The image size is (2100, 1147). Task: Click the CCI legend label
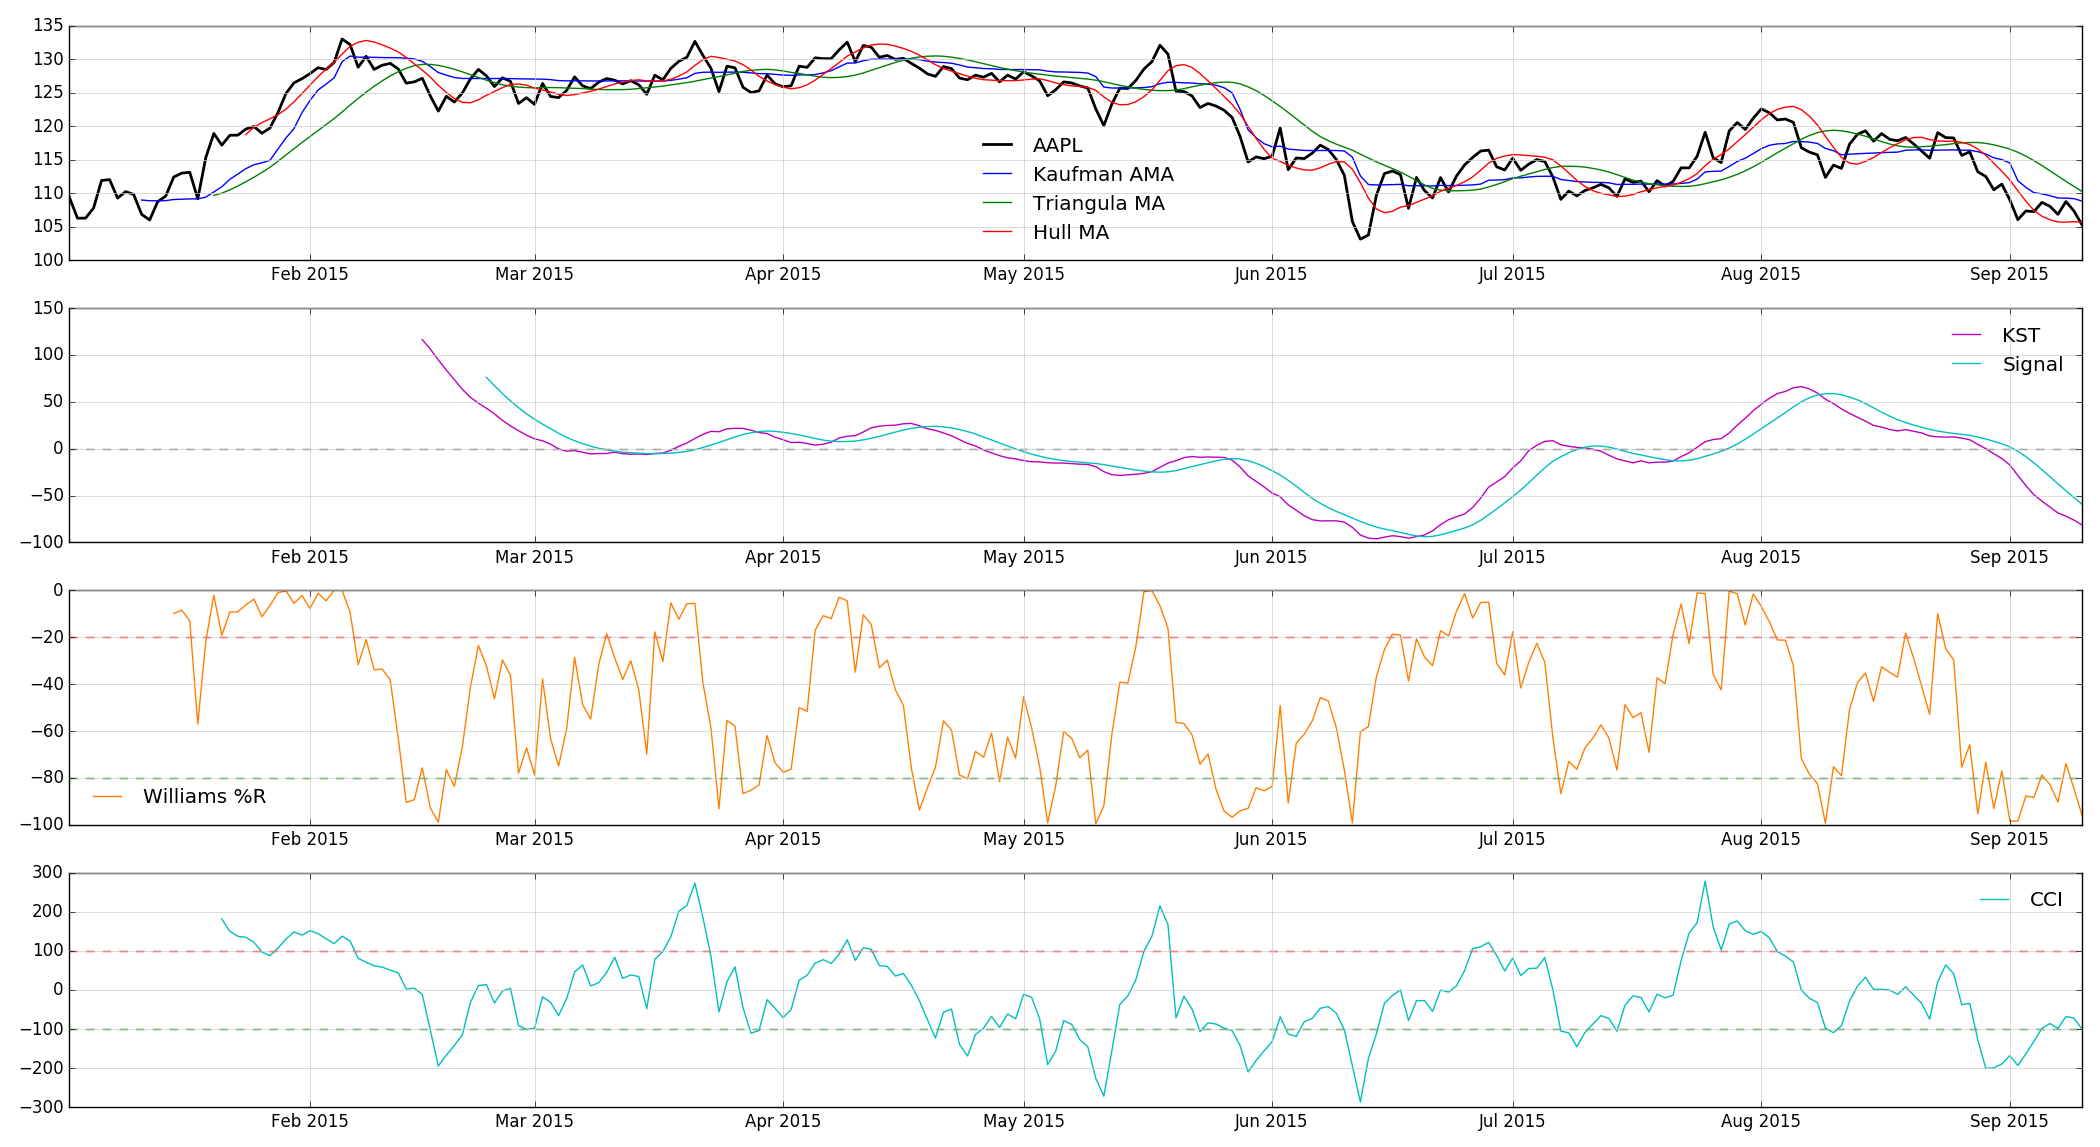pyautogui.click(x=2045, y=900)
